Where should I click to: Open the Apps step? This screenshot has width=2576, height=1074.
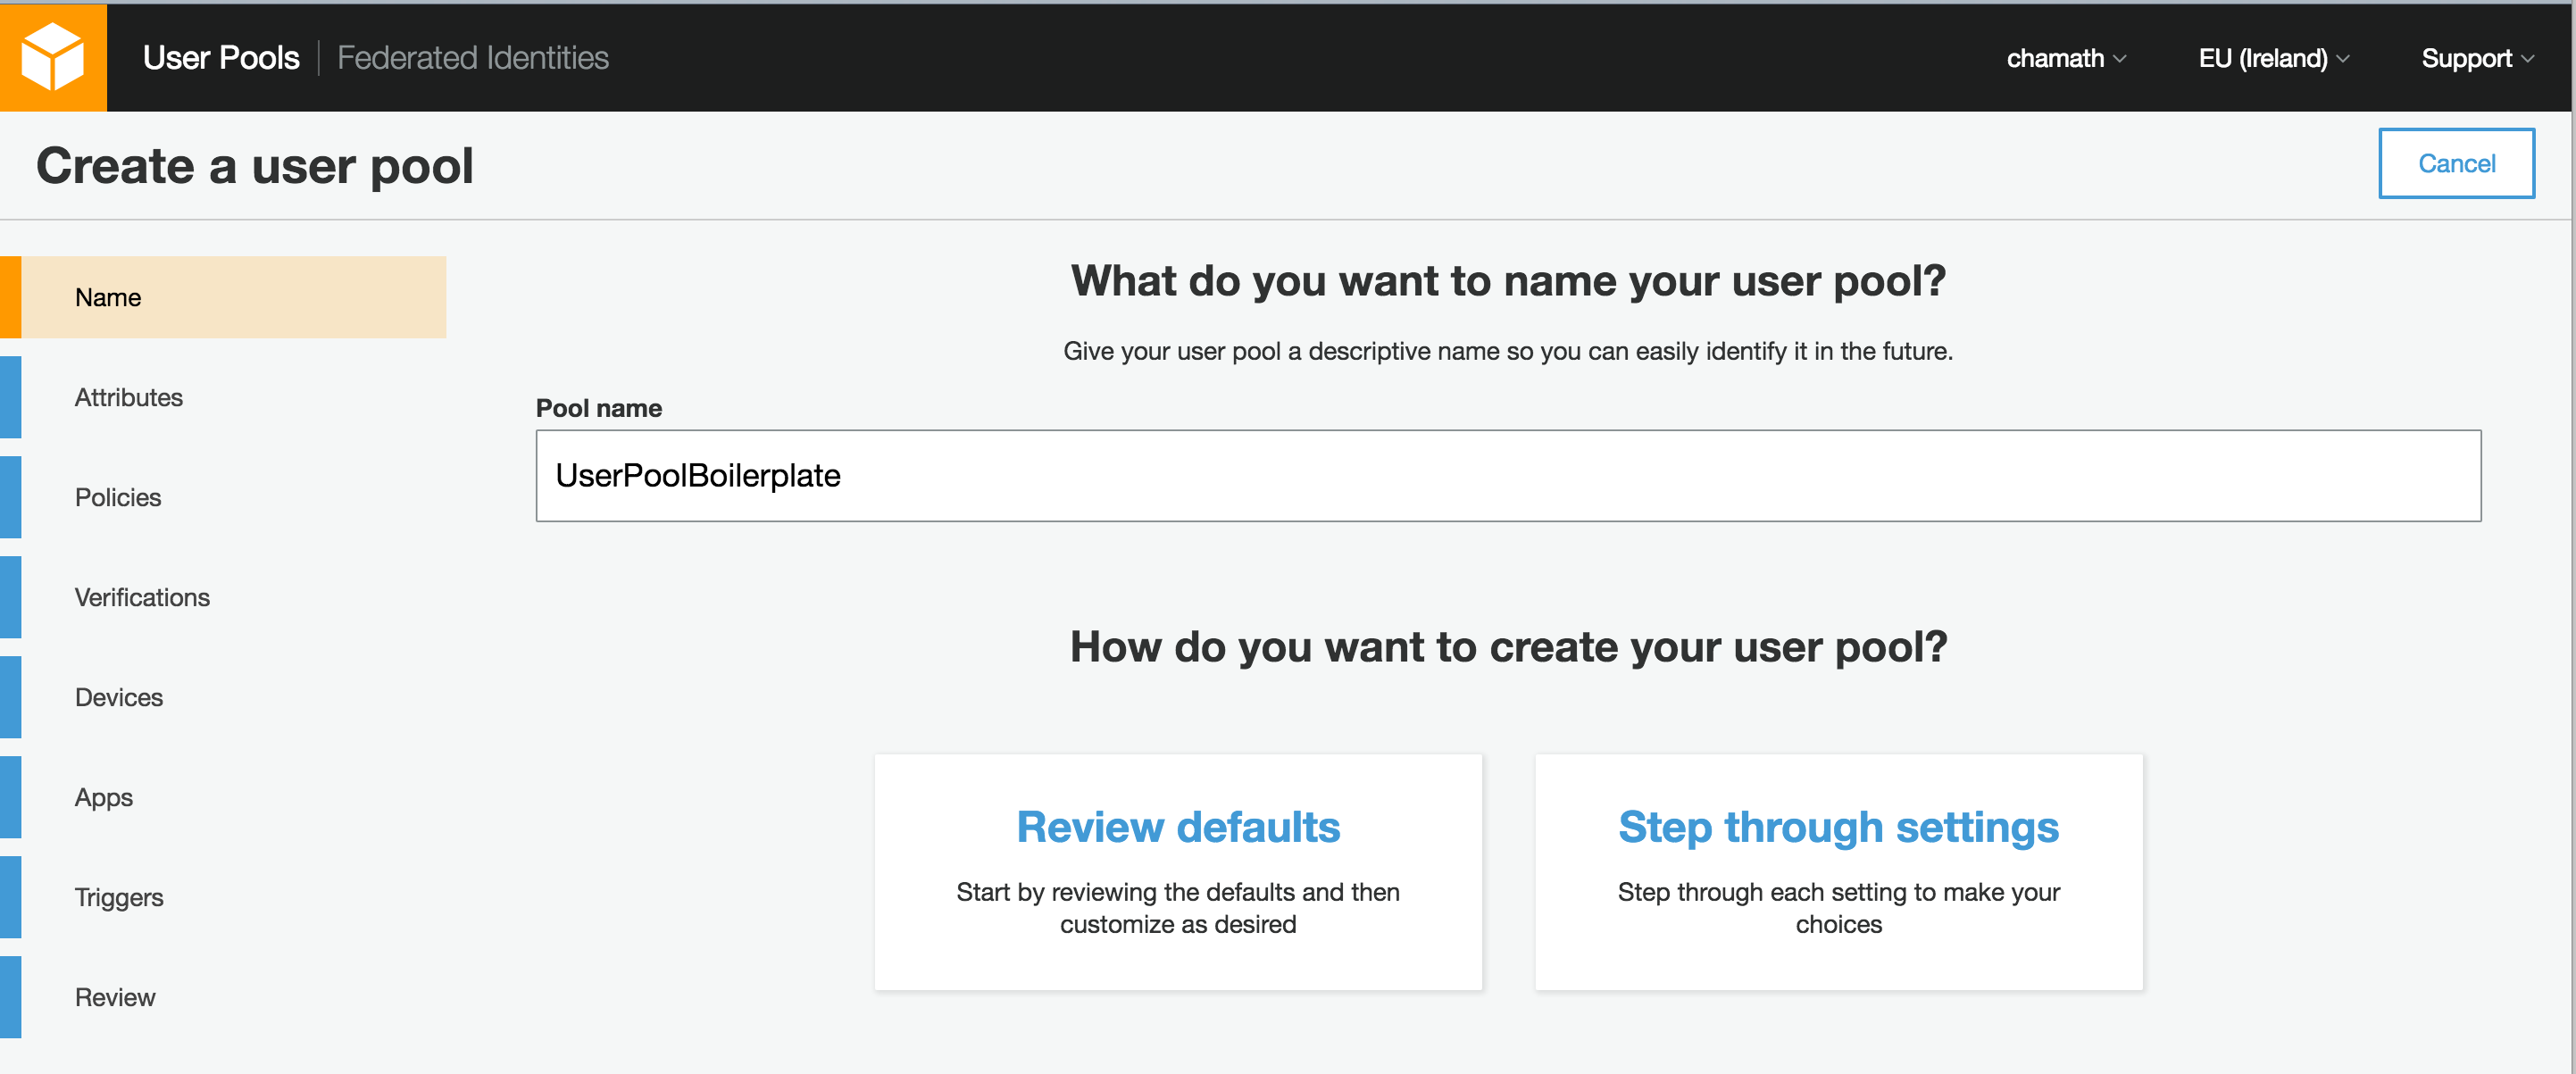tap(103, 797)
